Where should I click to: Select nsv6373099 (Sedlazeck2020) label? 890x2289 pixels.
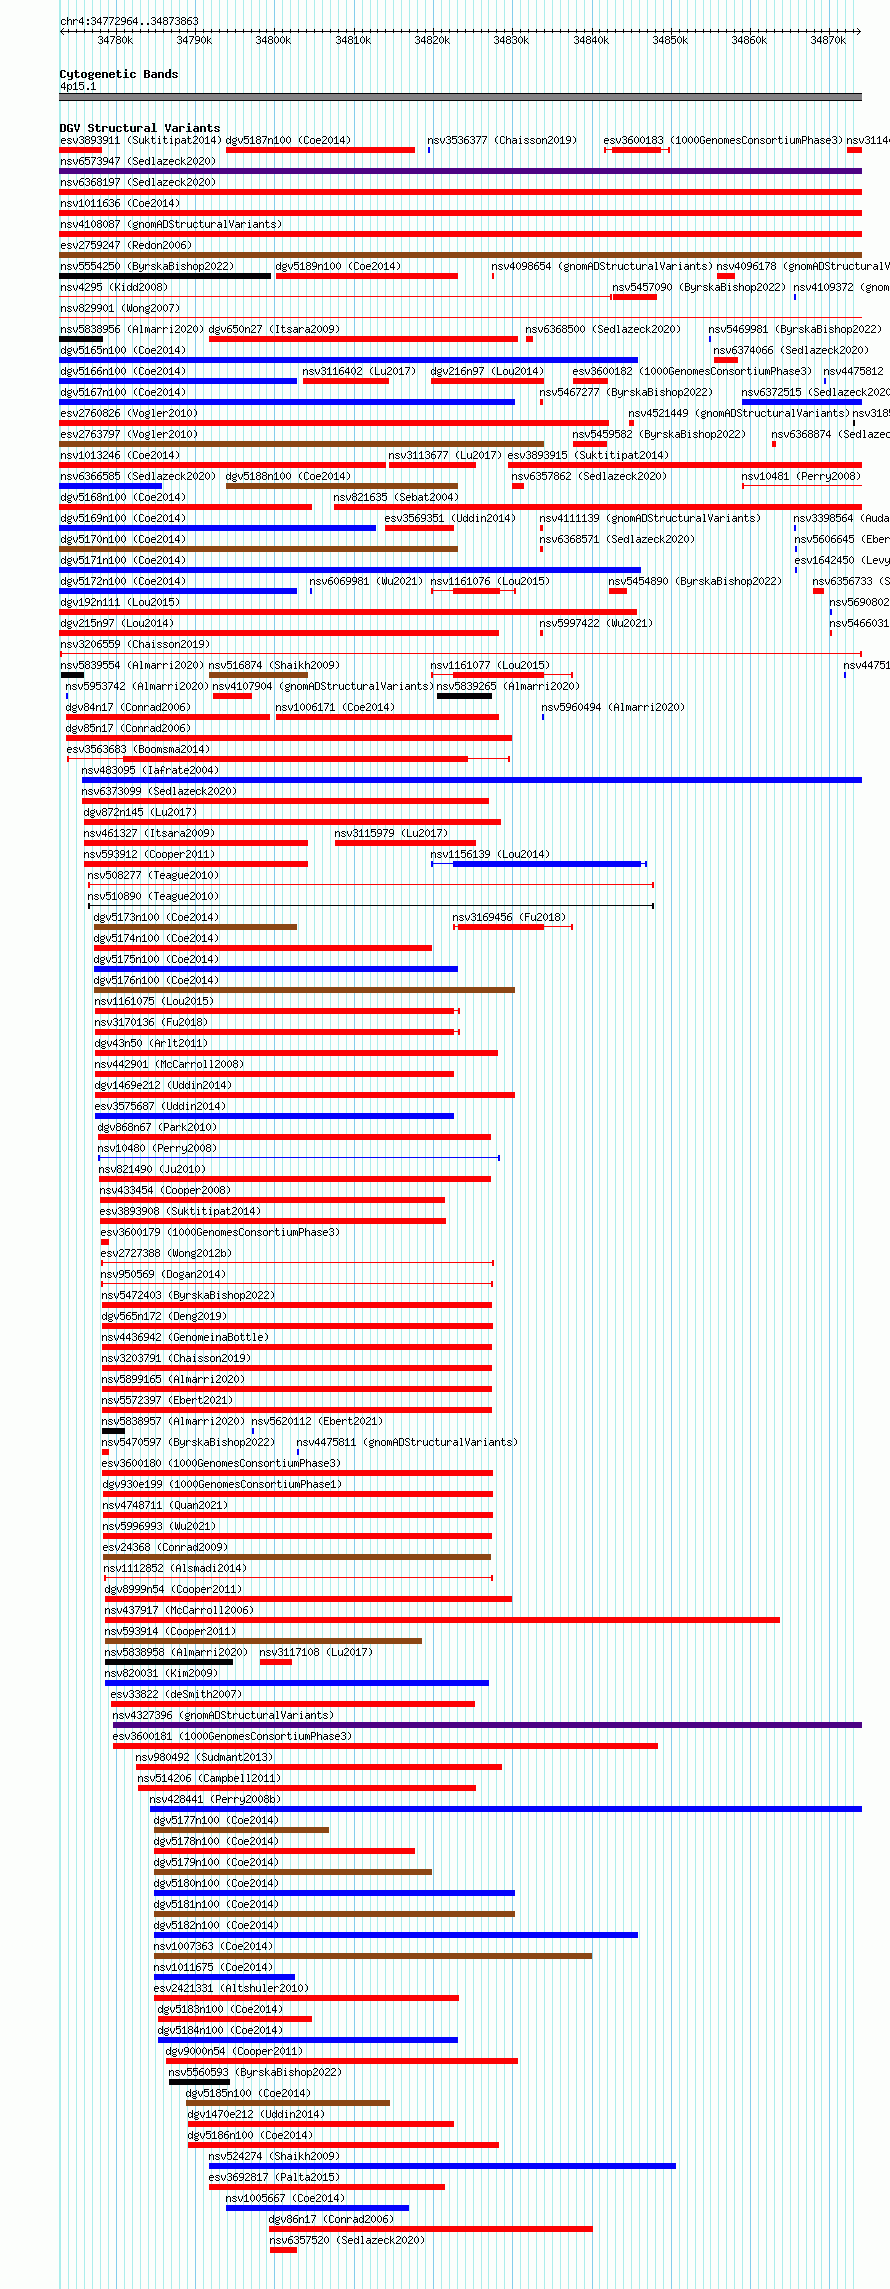pos(160,791)
